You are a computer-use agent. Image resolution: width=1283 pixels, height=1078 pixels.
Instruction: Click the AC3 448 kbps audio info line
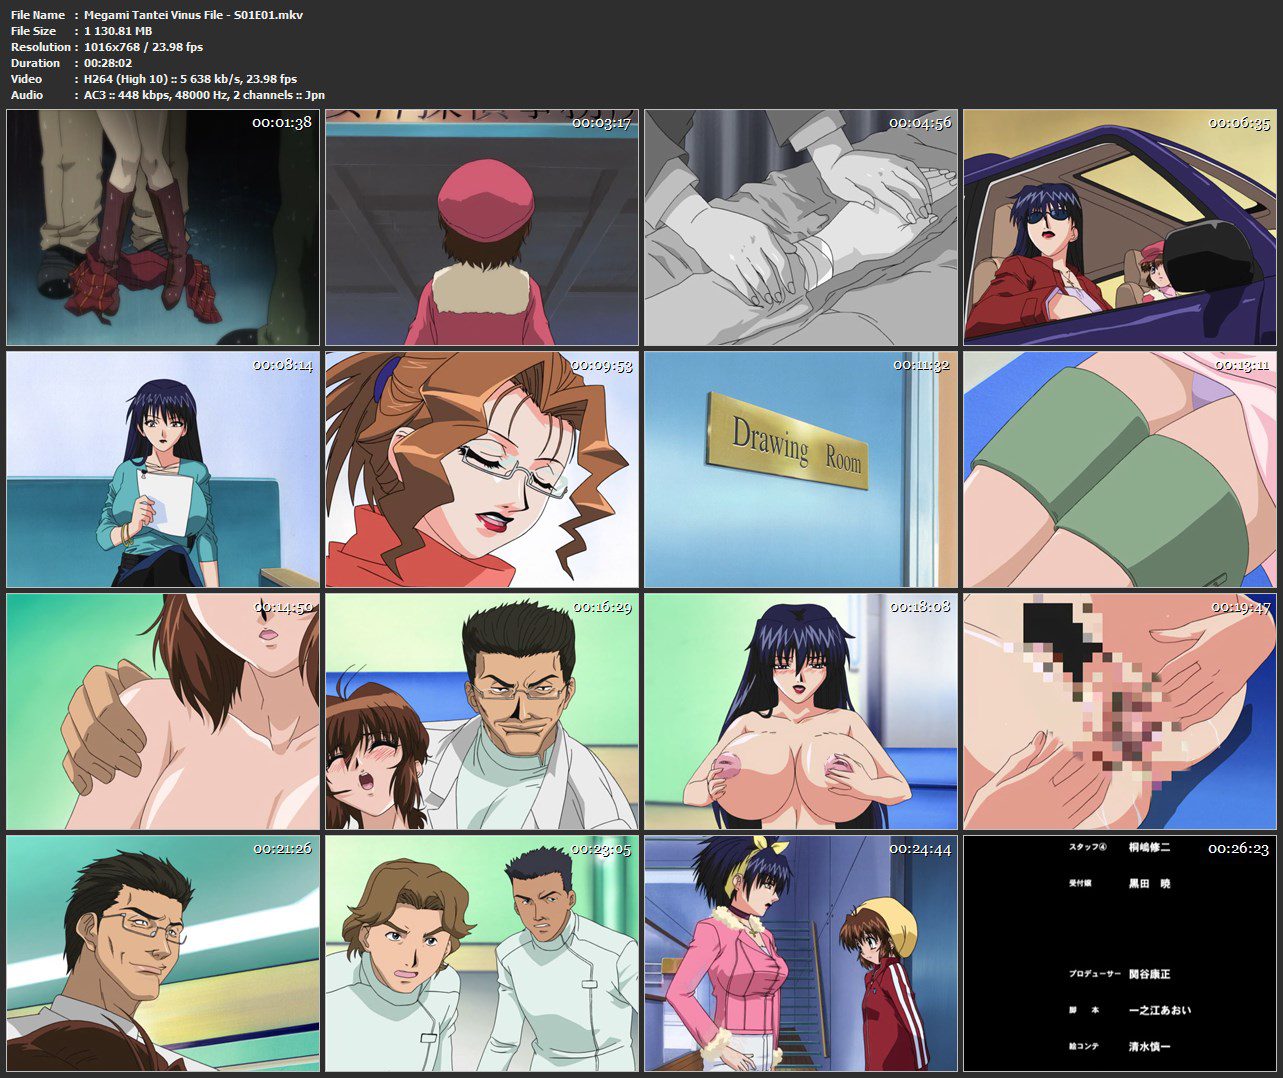[x=205, y=95]
